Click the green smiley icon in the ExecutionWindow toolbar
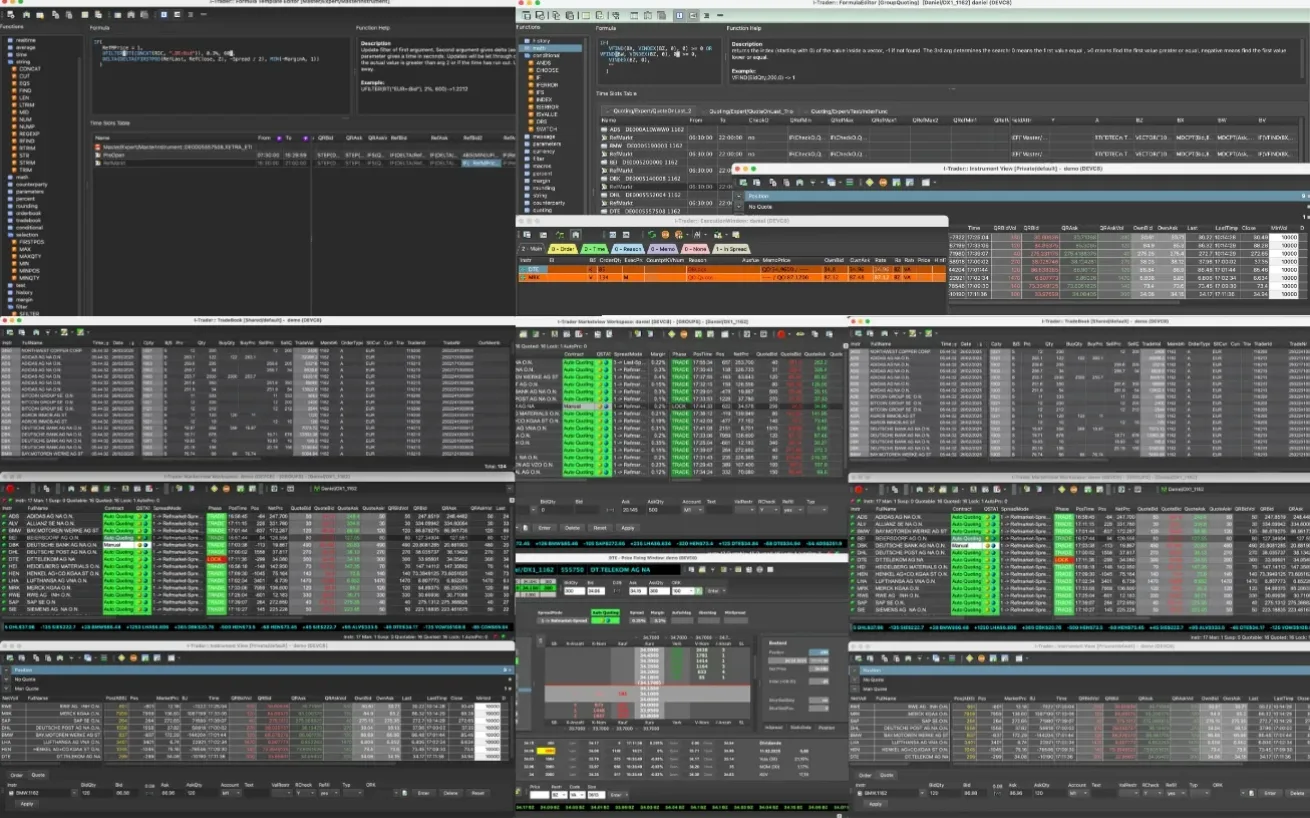 tap(678, 235)
